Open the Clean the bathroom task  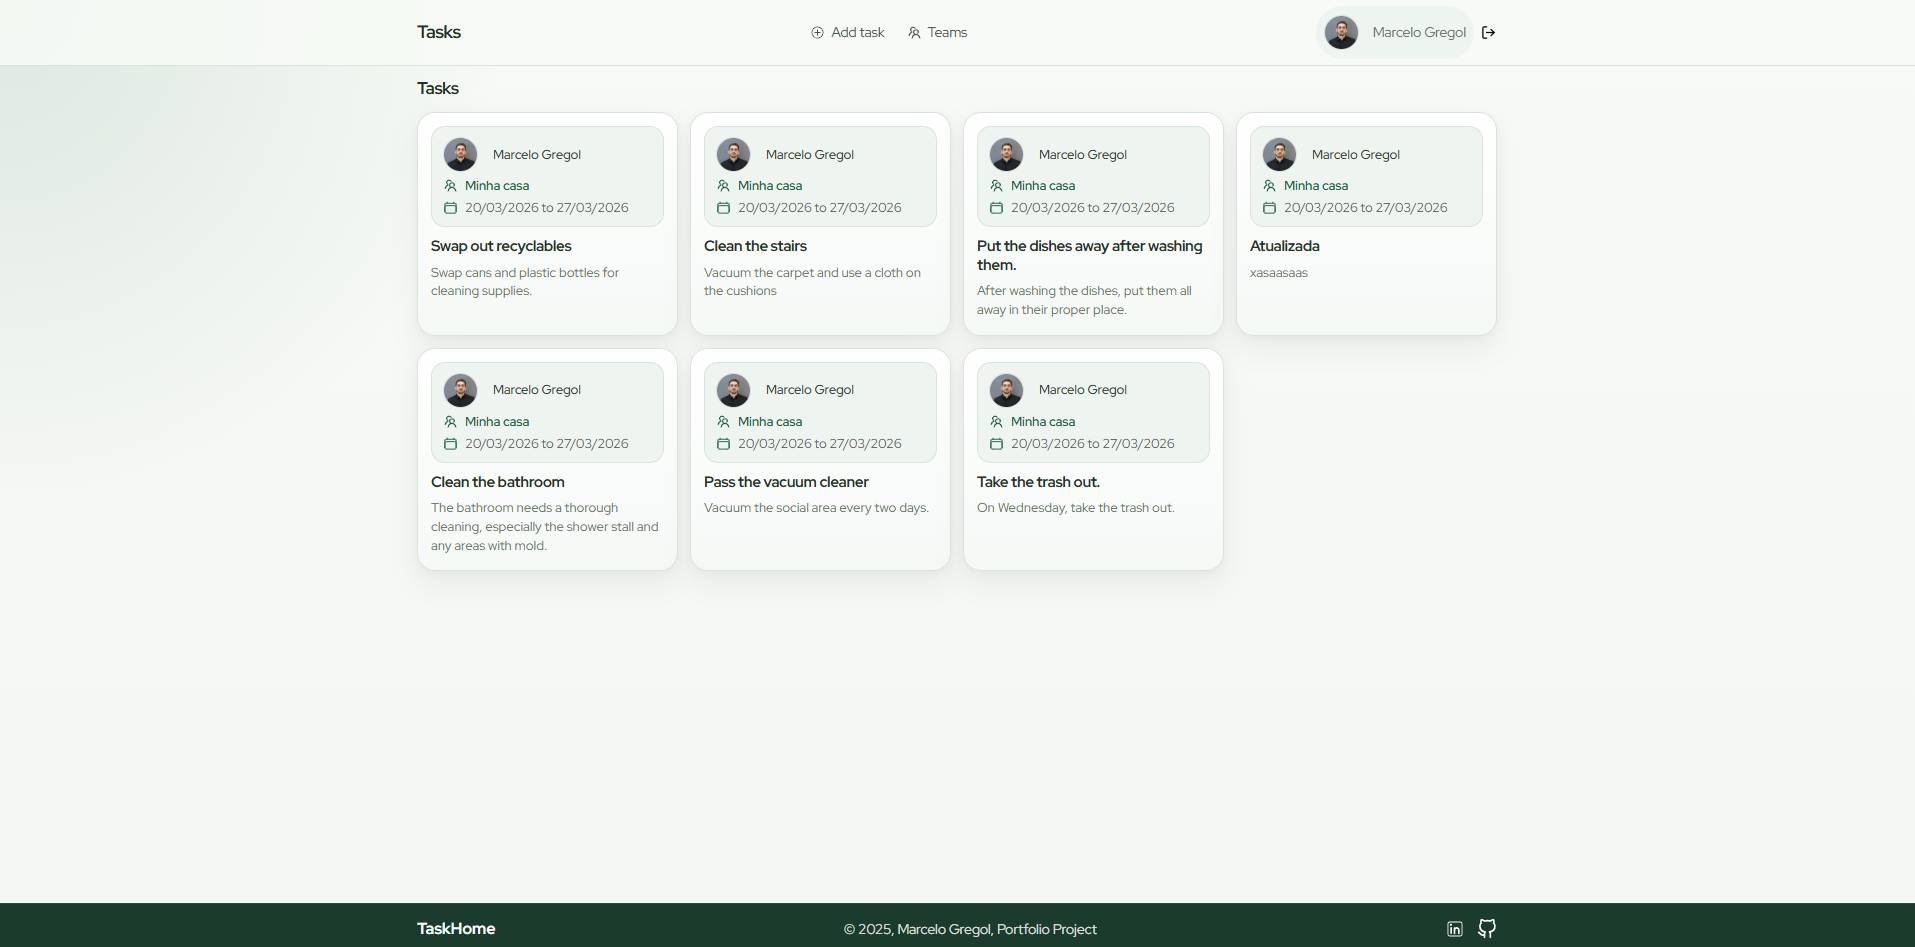pyautogui.click(x=497, y=482)
